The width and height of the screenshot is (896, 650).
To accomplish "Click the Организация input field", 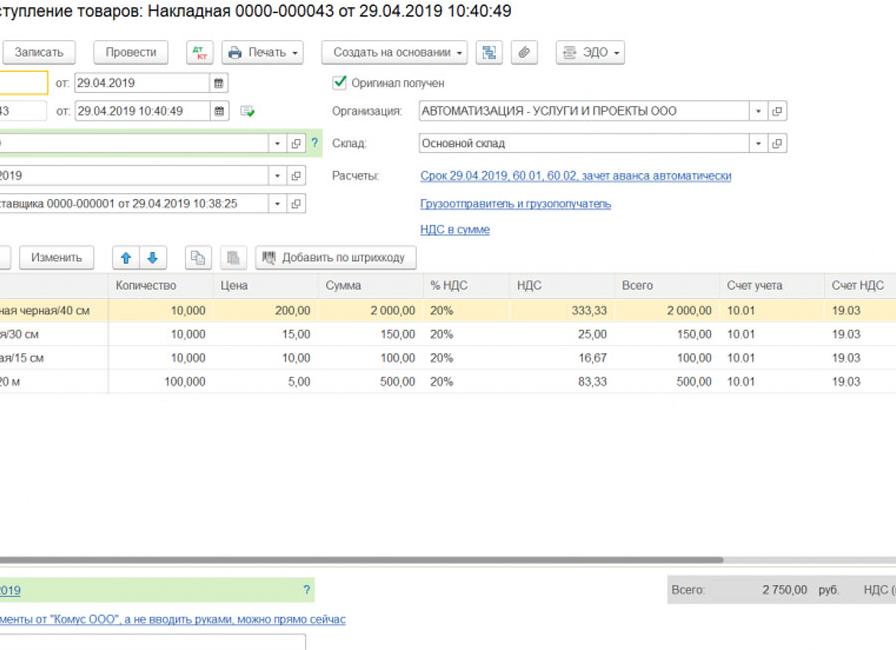I will (583, 111).
